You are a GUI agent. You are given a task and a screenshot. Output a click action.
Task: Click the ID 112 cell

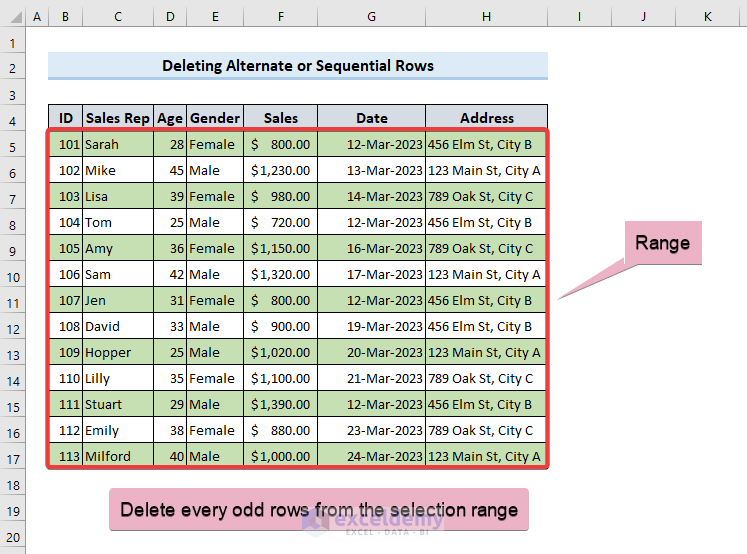(65, 430)
